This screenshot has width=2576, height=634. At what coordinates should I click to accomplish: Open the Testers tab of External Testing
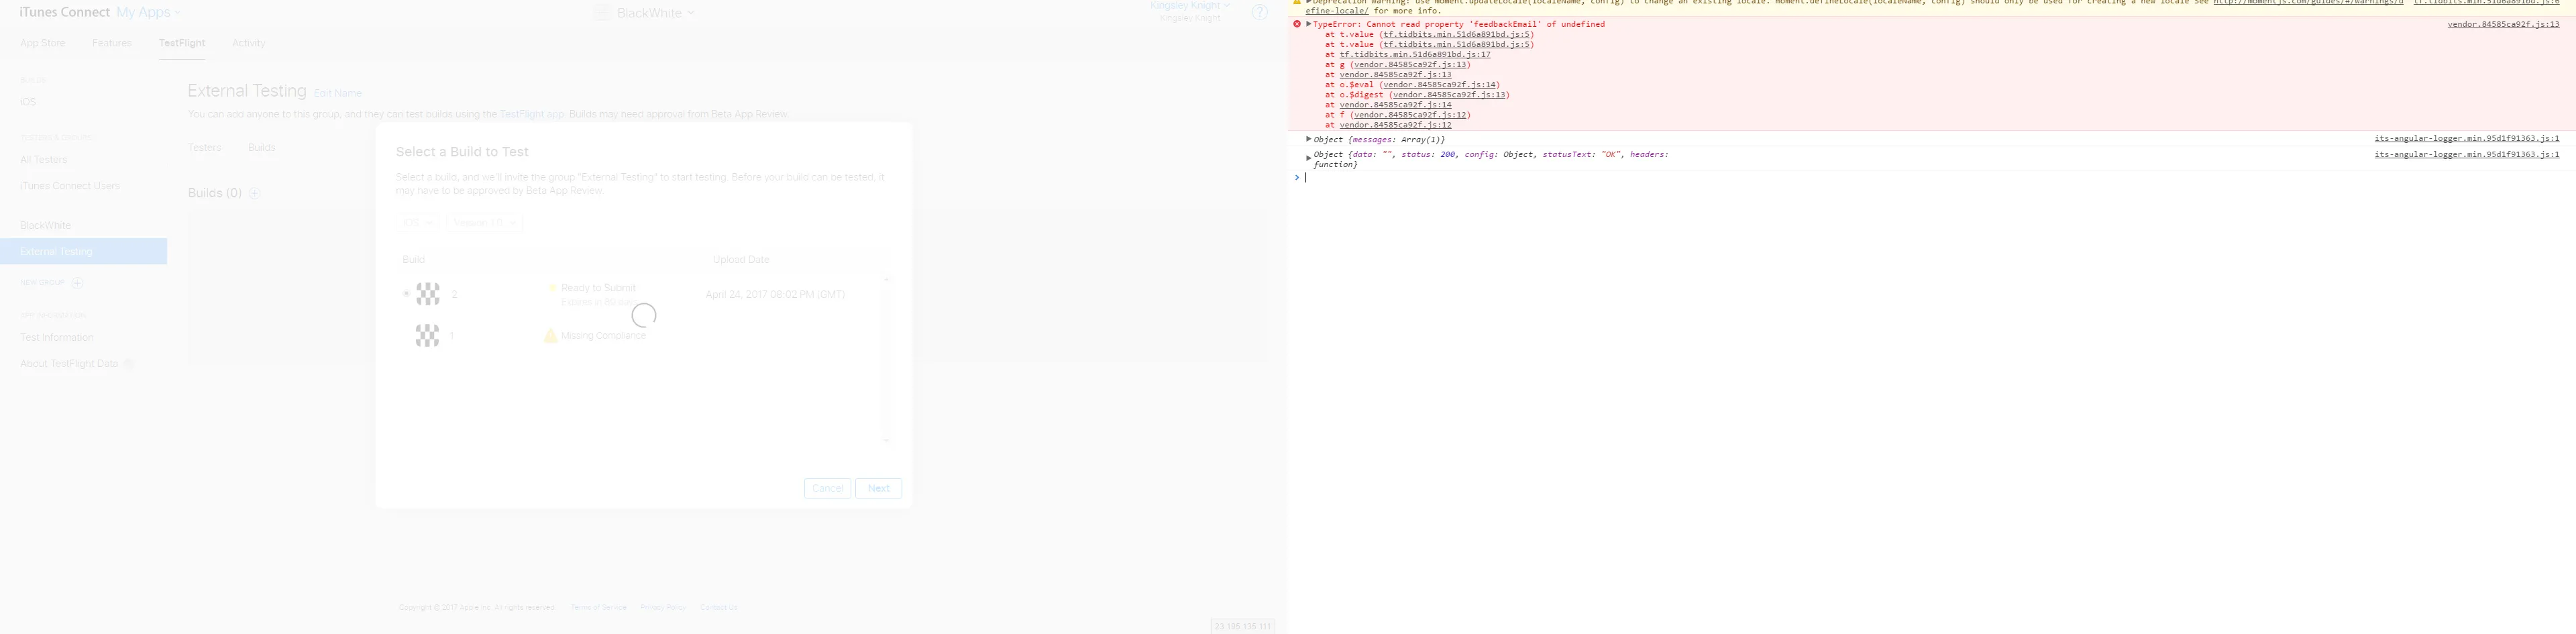(x=205, y=147)
